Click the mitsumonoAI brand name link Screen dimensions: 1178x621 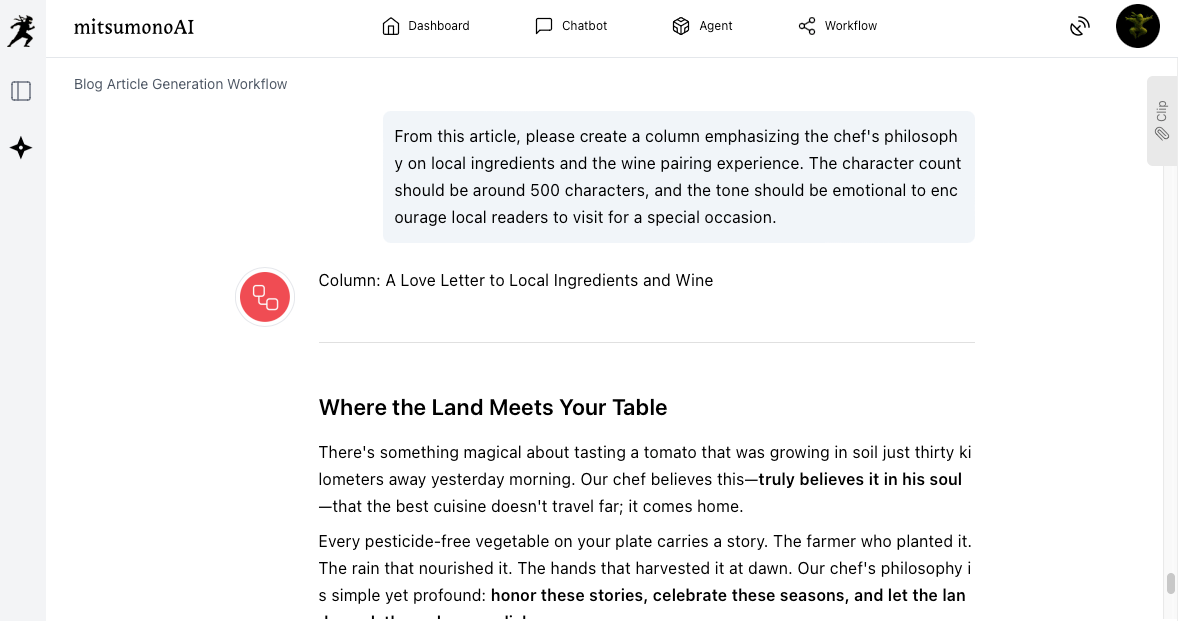[134, 27]
